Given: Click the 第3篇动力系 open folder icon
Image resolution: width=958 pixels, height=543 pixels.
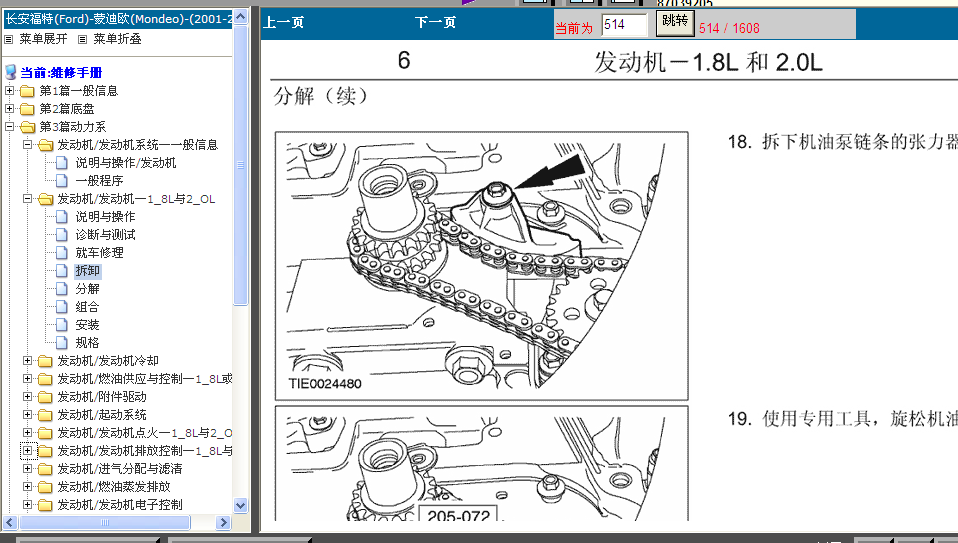Looking at the screenshot, I should pos(27,127).
